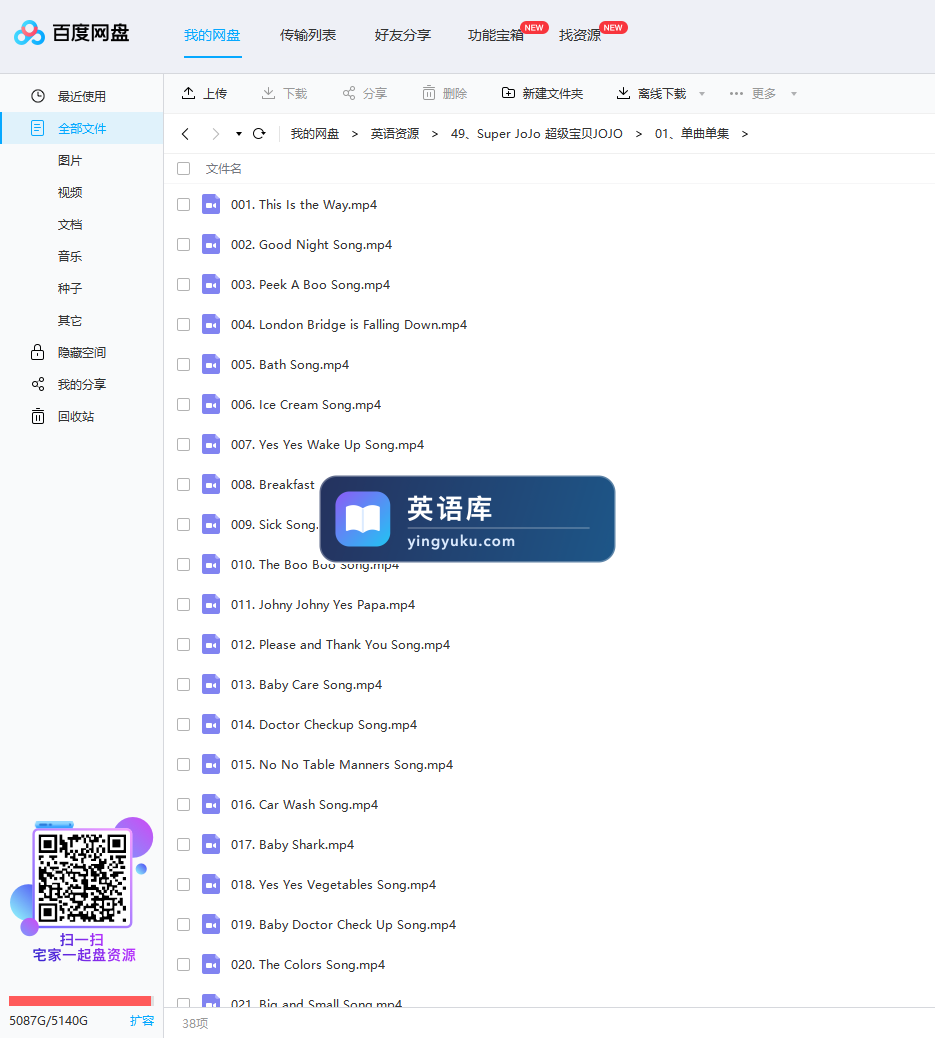Click the Baidu Netdisk logo icon
935x1038 pixels.
(x=29, y=32)
